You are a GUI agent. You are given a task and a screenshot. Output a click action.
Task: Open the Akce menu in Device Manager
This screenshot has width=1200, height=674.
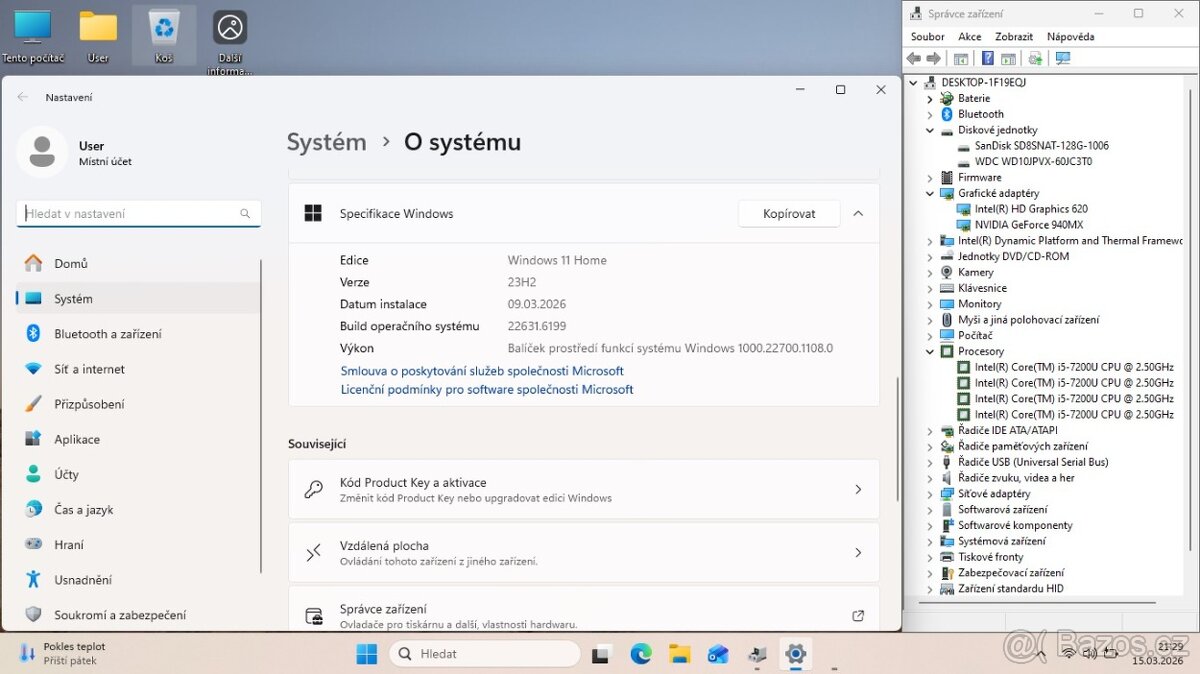[969, 36]
